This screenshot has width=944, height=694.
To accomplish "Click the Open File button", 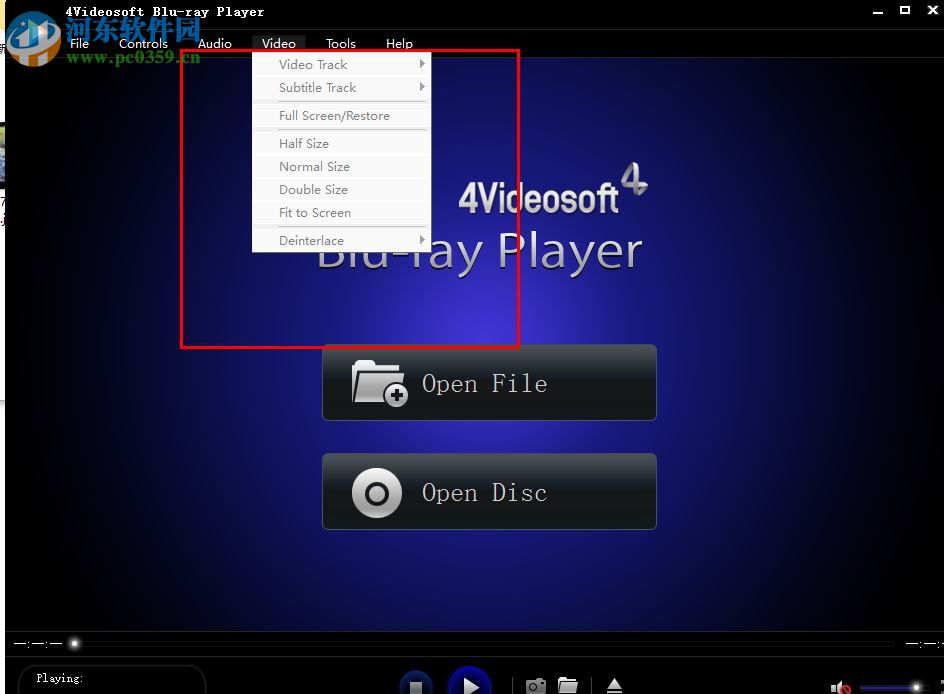I will pos(489,383).
